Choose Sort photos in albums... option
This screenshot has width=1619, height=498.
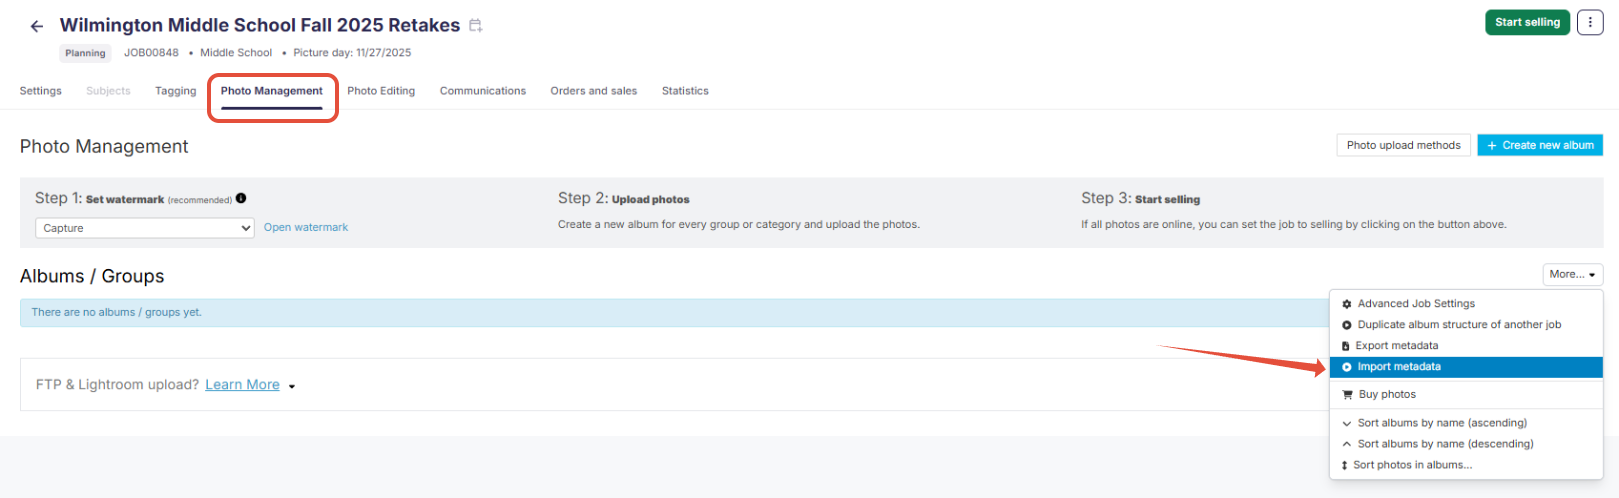click(1466, 465)
